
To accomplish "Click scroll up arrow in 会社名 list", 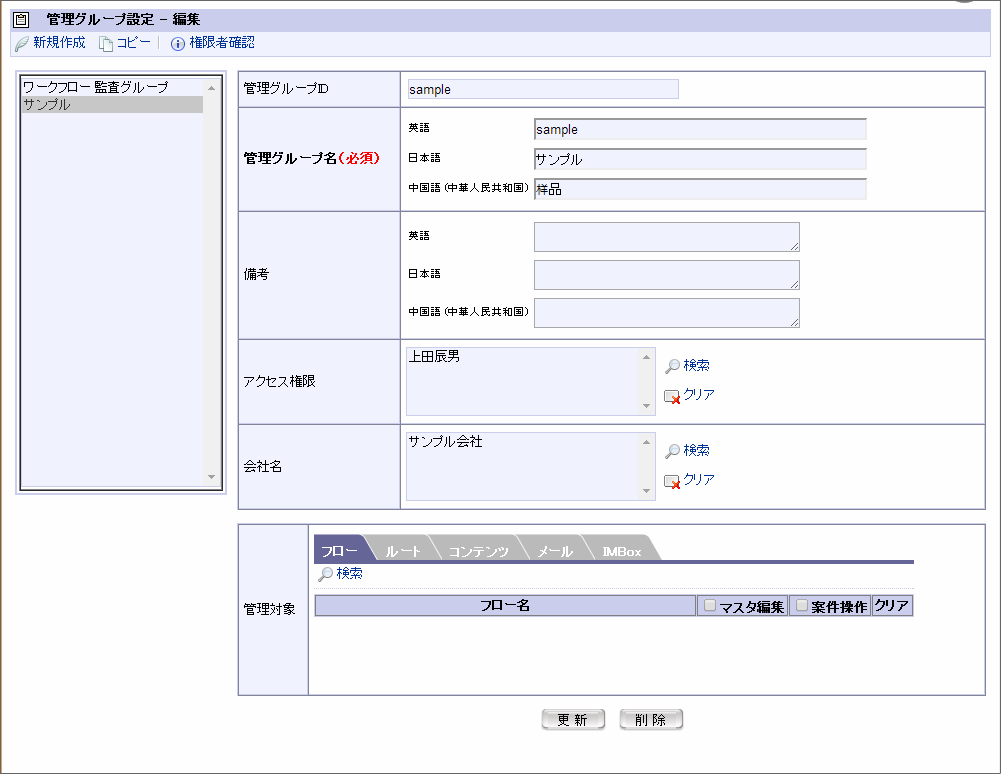I will coord(646,442).
